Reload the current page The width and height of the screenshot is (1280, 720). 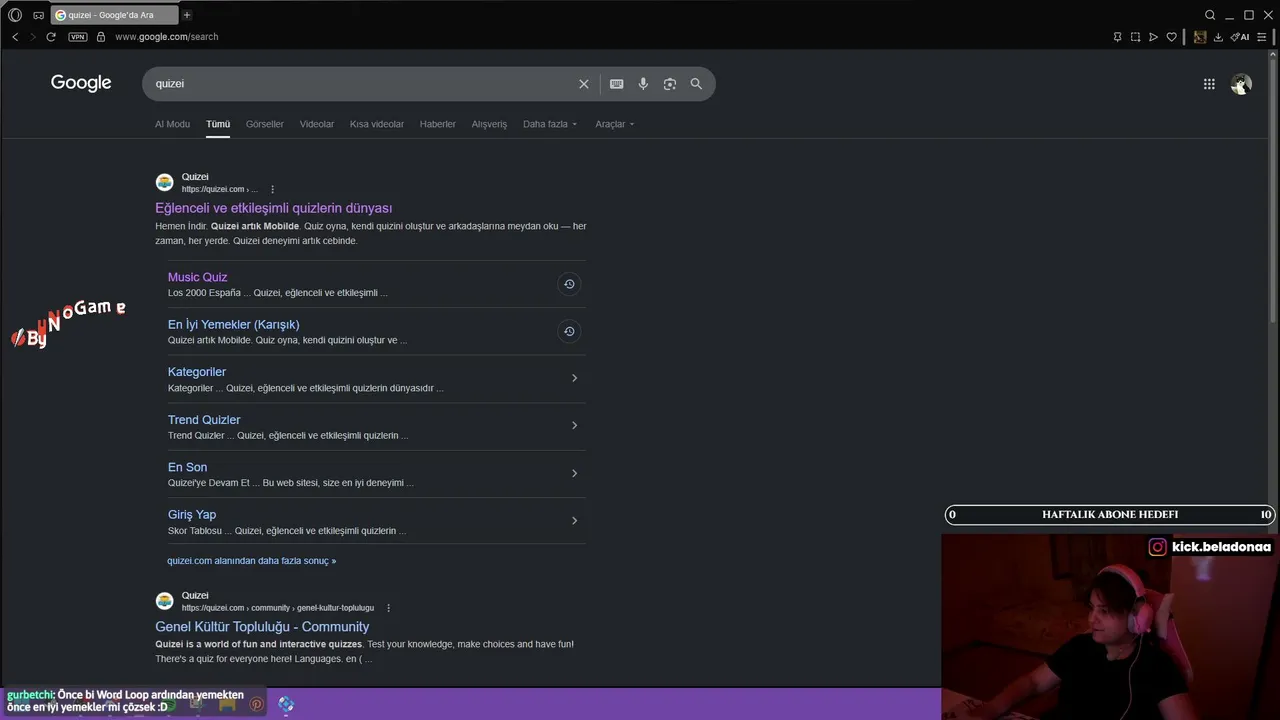[51, 37]
